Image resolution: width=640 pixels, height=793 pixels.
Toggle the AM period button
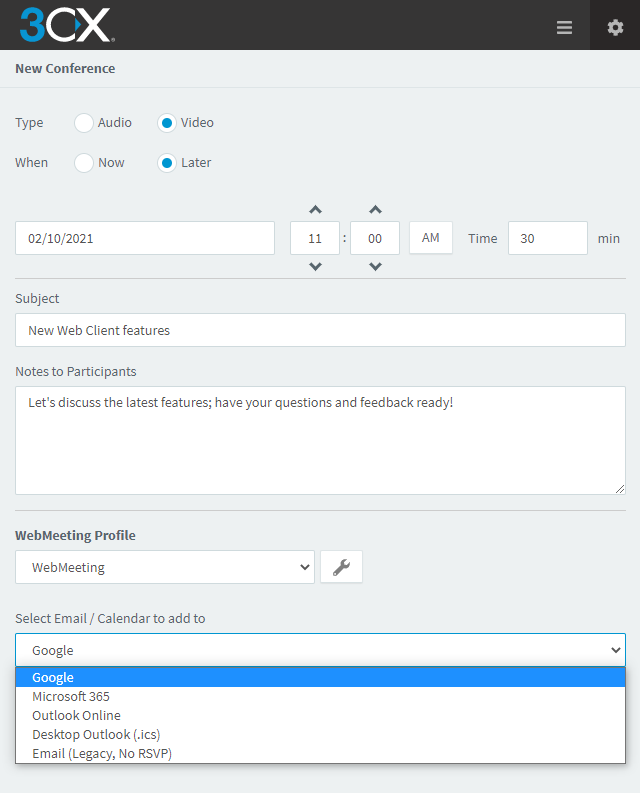(431, 238)
